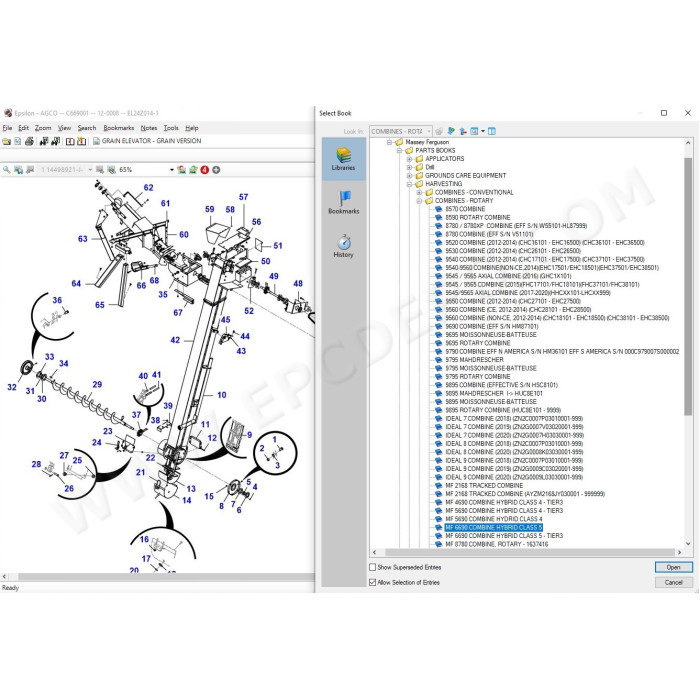Collapse the Massey Ferguson tree node
Screen dimensions: 700x700
point(389,142)
